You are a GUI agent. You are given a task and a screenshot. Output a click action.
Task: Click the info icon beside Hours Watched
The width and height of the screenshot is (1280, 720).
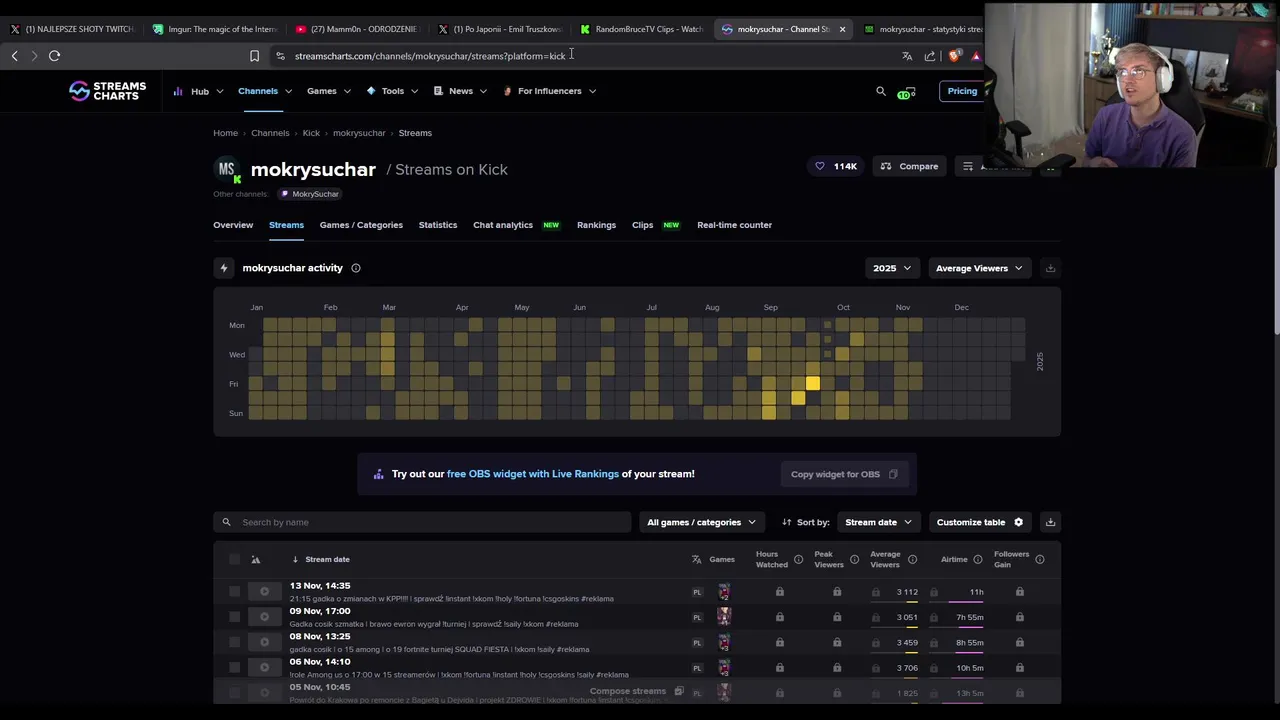click(798, 560)
